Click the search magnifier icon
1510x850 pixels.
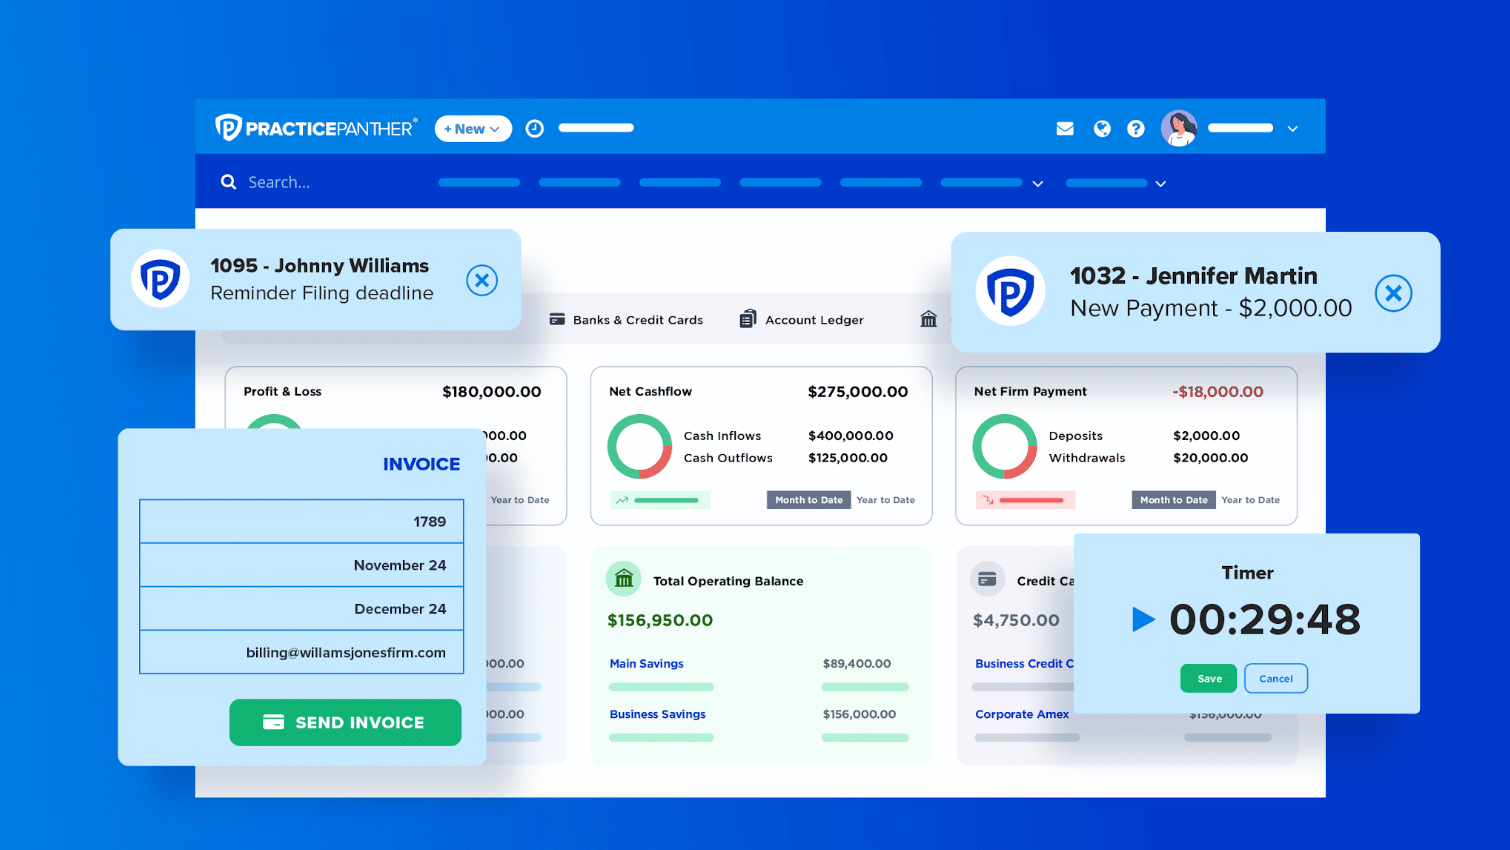click(228, 182)
